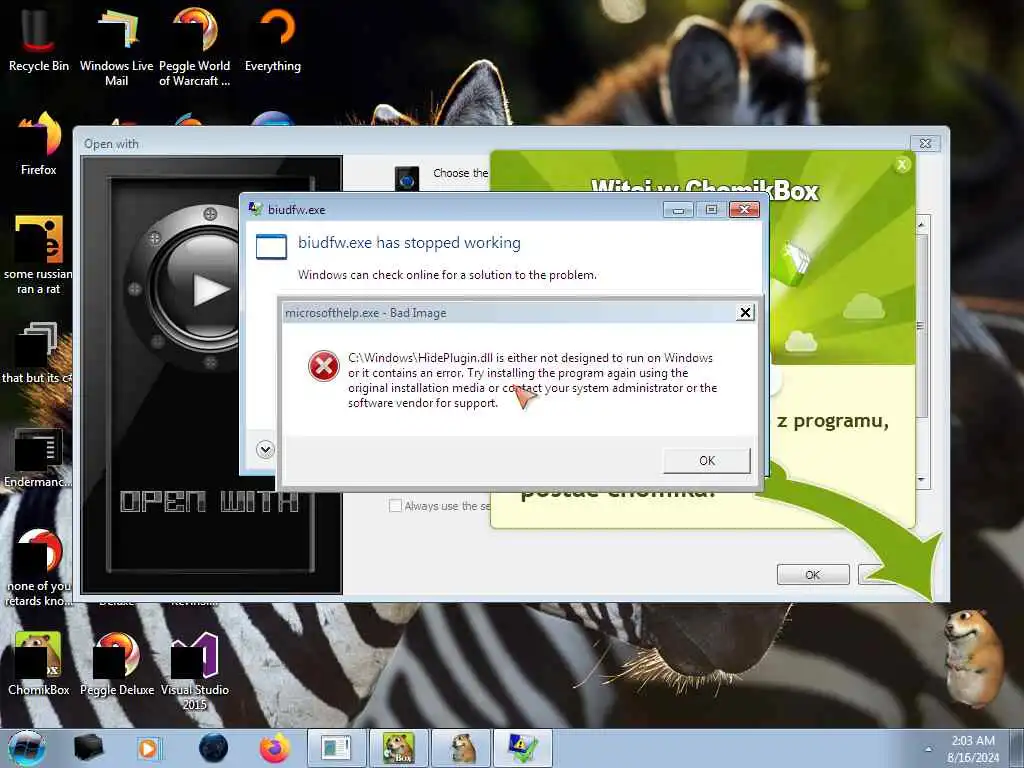This screenshot has width=1024, height=768.
Task: Close the ChomikBox welcome popup
Action: click(902, 165)
